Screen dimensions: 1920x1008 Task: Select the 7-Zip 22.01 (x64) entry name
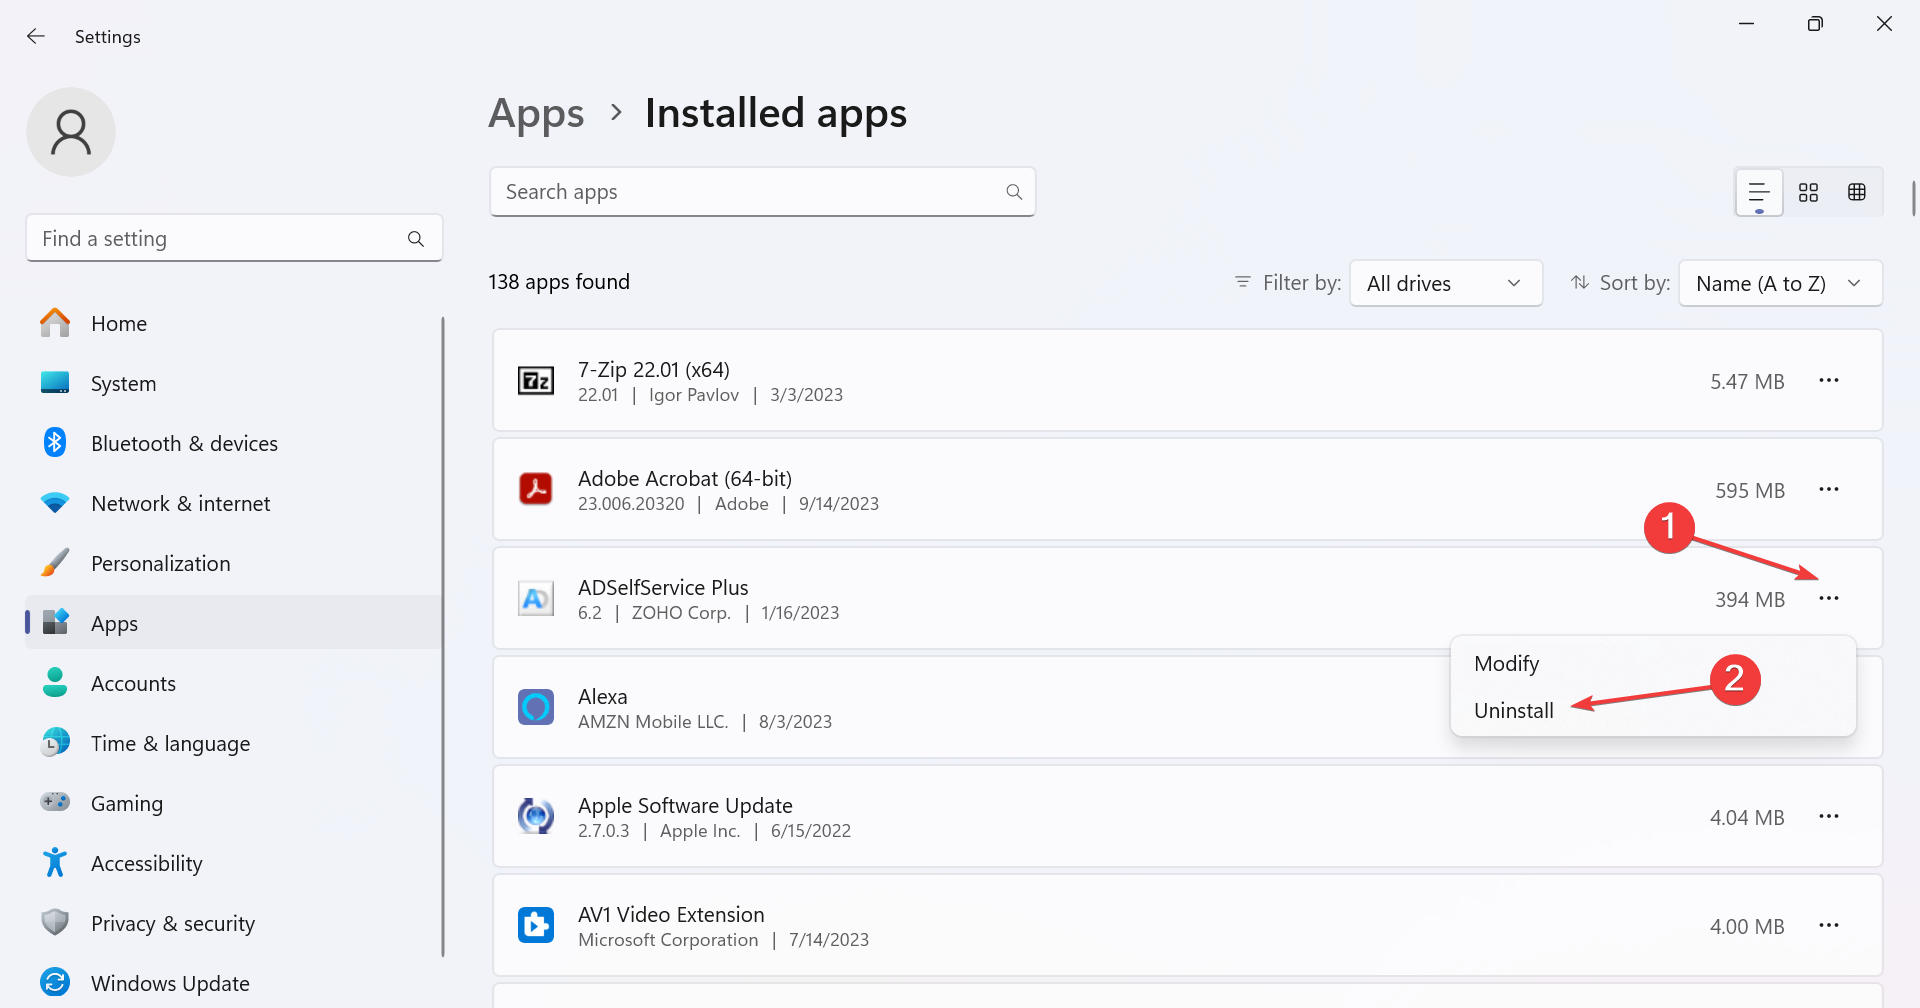(654, 369)
